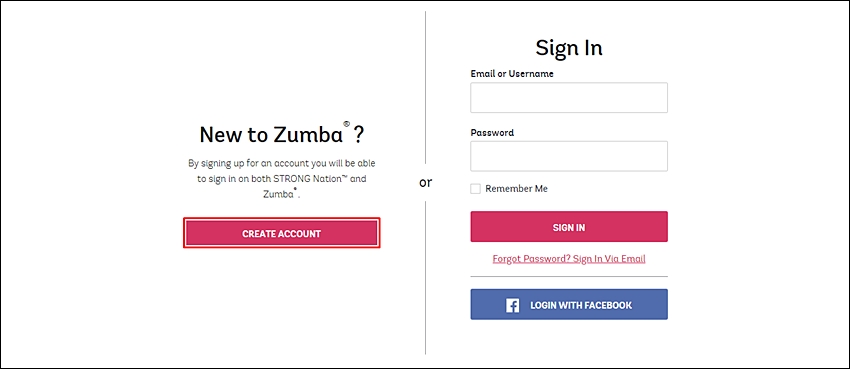Click the Facebook logo icon
Screen dimensions: 850x369
(512, 306)
